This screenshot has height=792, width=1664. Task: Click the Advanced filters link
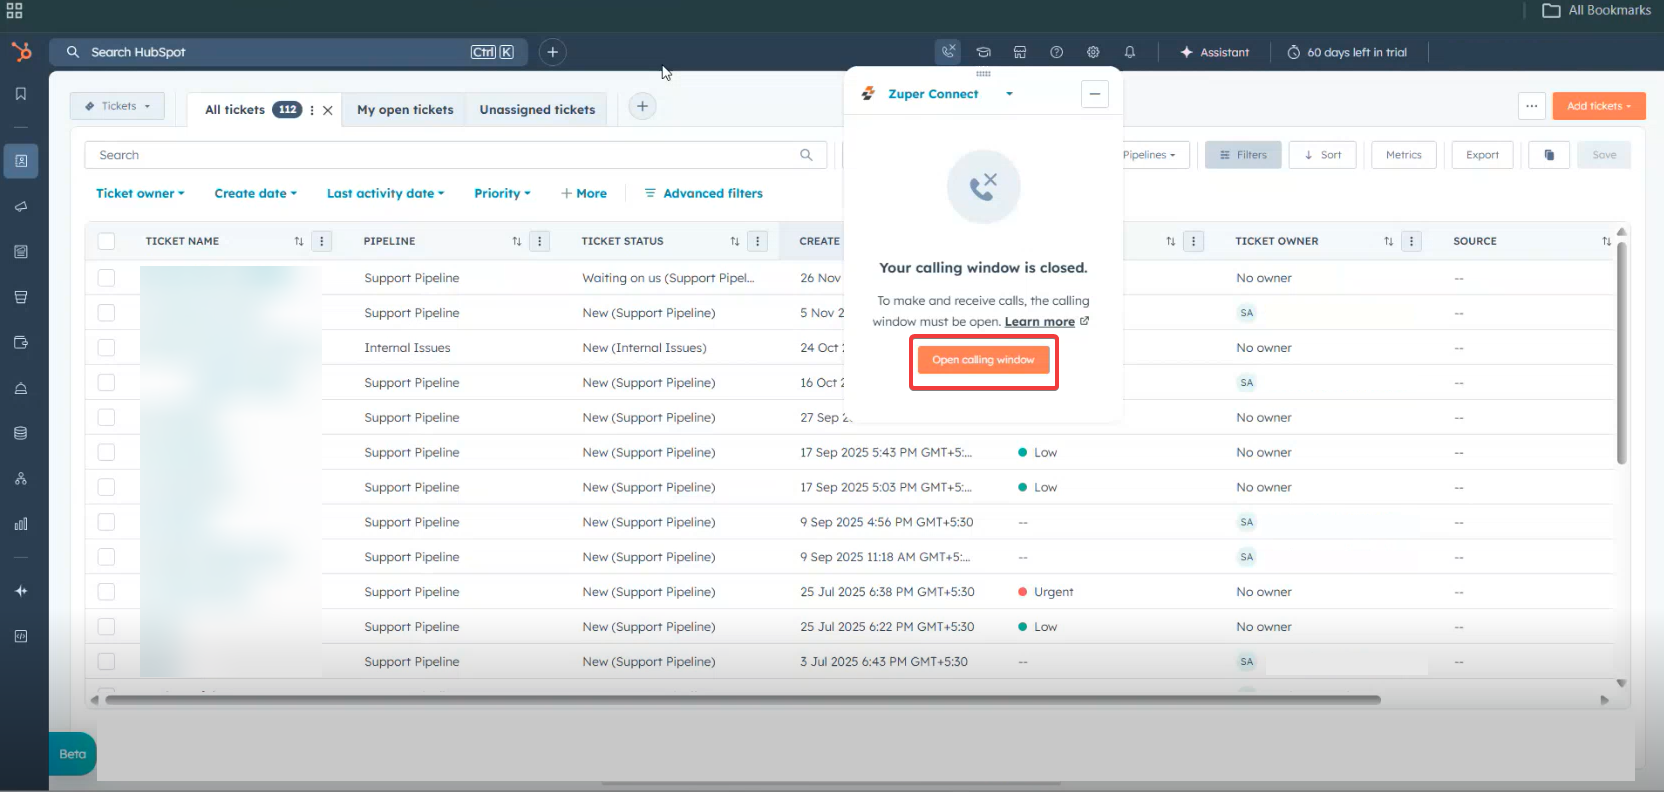703,193
